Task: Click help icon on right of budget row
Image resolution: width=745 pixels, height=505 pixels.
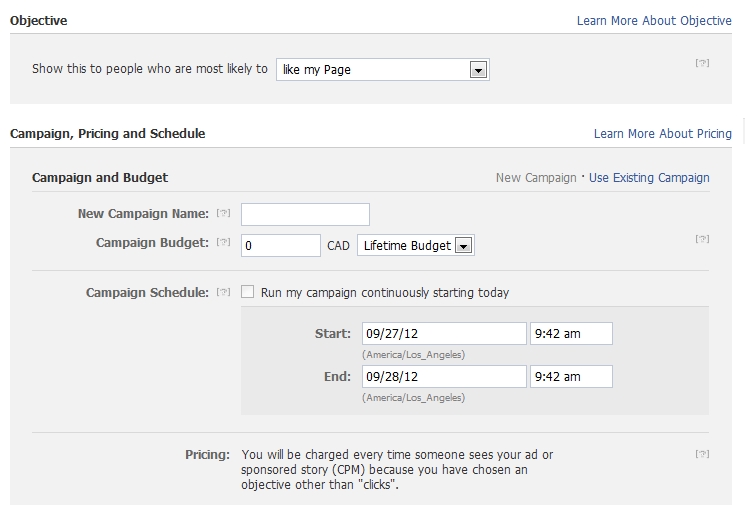Action: click(702, 238)
